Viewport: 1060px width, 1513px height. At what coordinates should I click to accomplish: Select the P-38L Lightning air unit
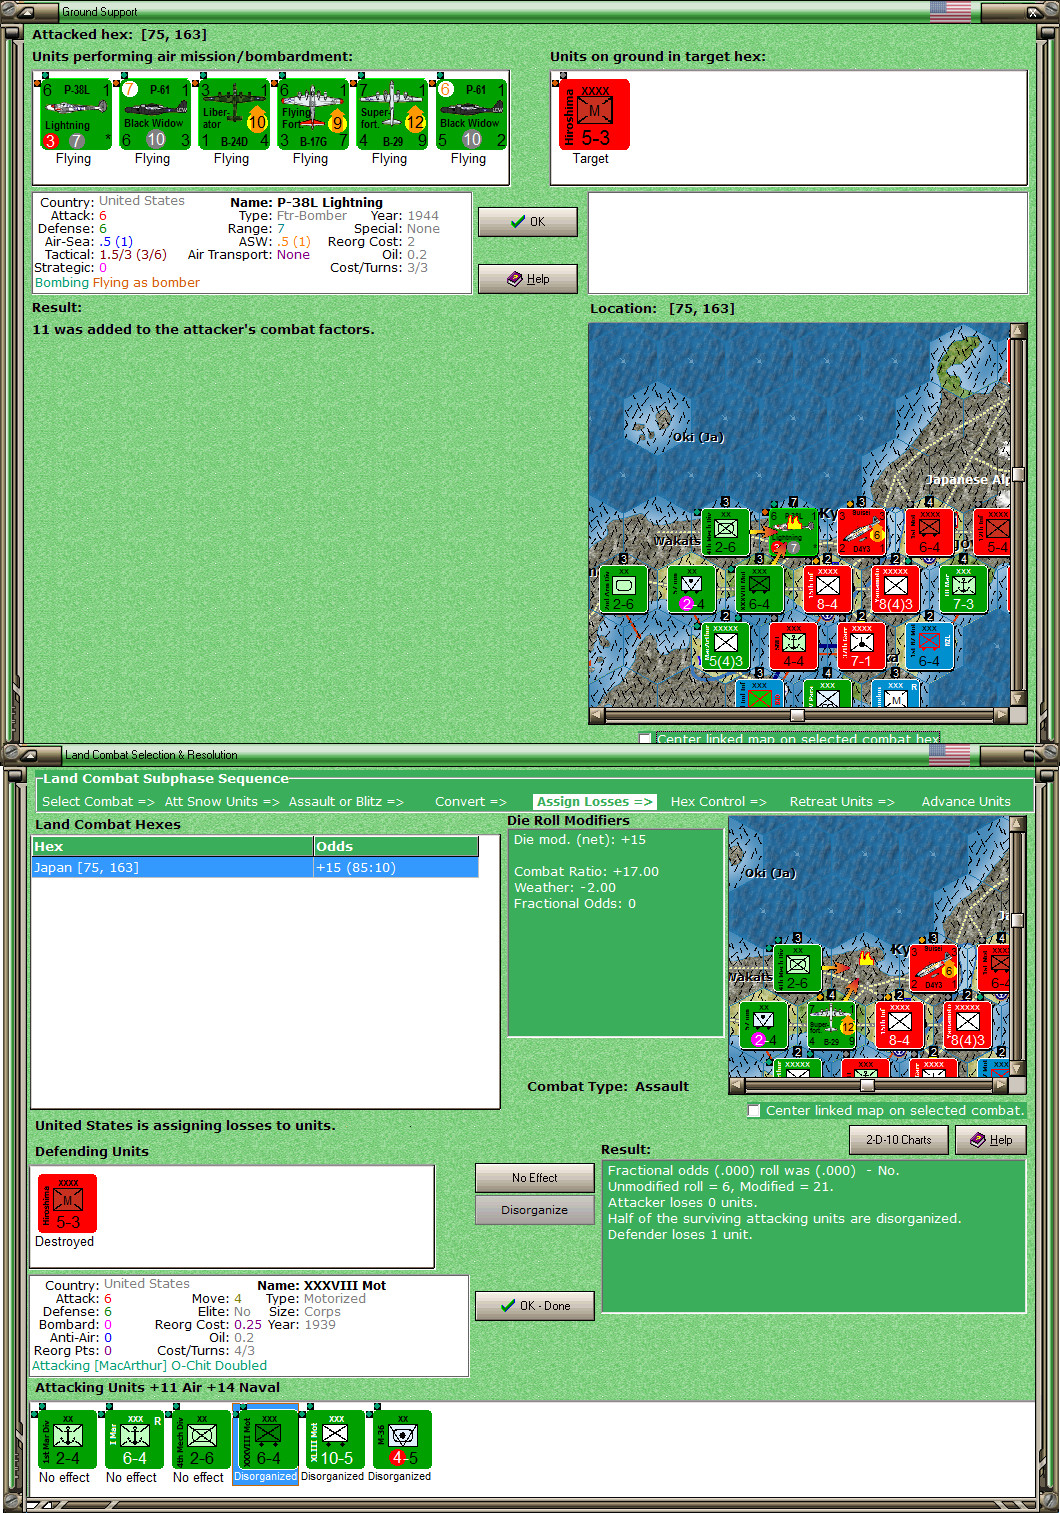click(75, 114)
